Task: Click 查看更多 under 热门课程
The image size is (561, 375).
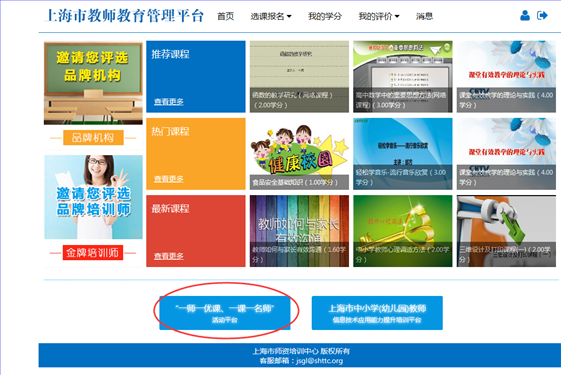Action: point(169,179)
